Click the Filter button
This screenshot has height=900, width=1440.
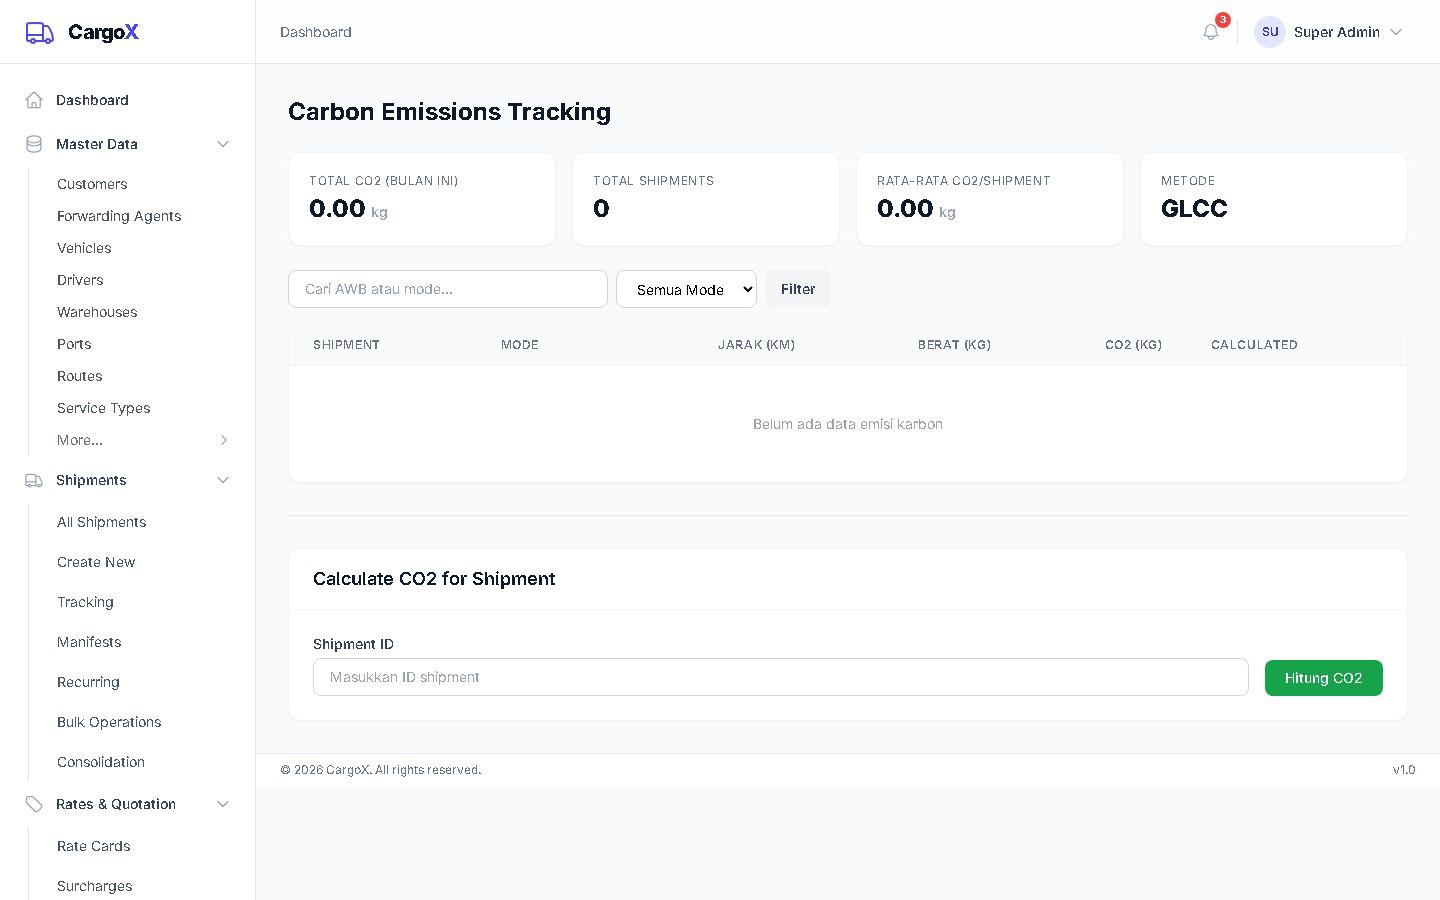798,289
